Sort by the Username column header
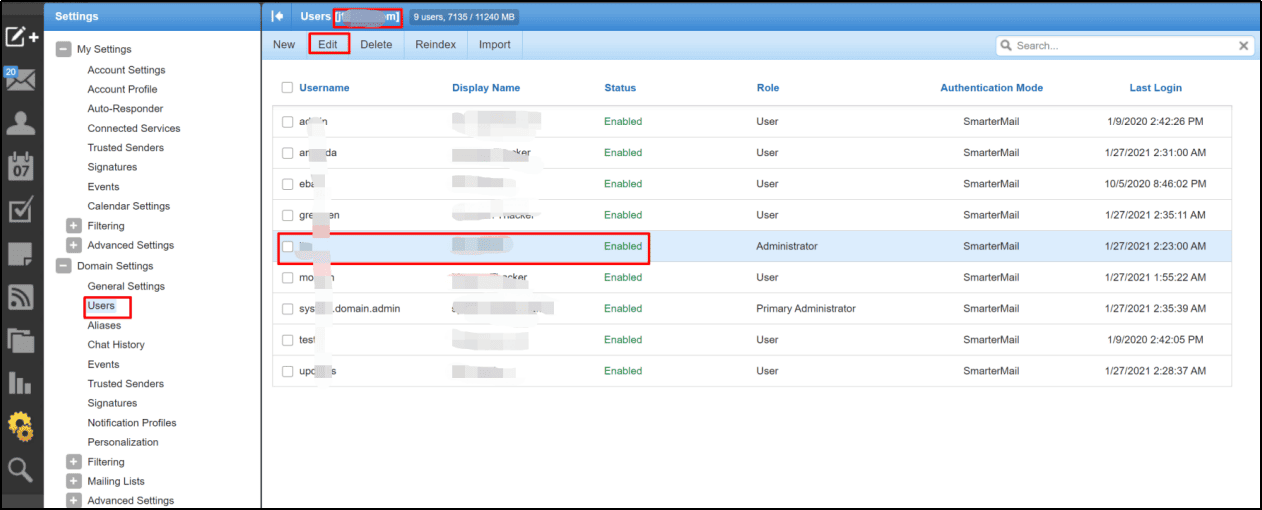Image resolution: width=1262 pixels, height=510 pixels. point(324,88)
